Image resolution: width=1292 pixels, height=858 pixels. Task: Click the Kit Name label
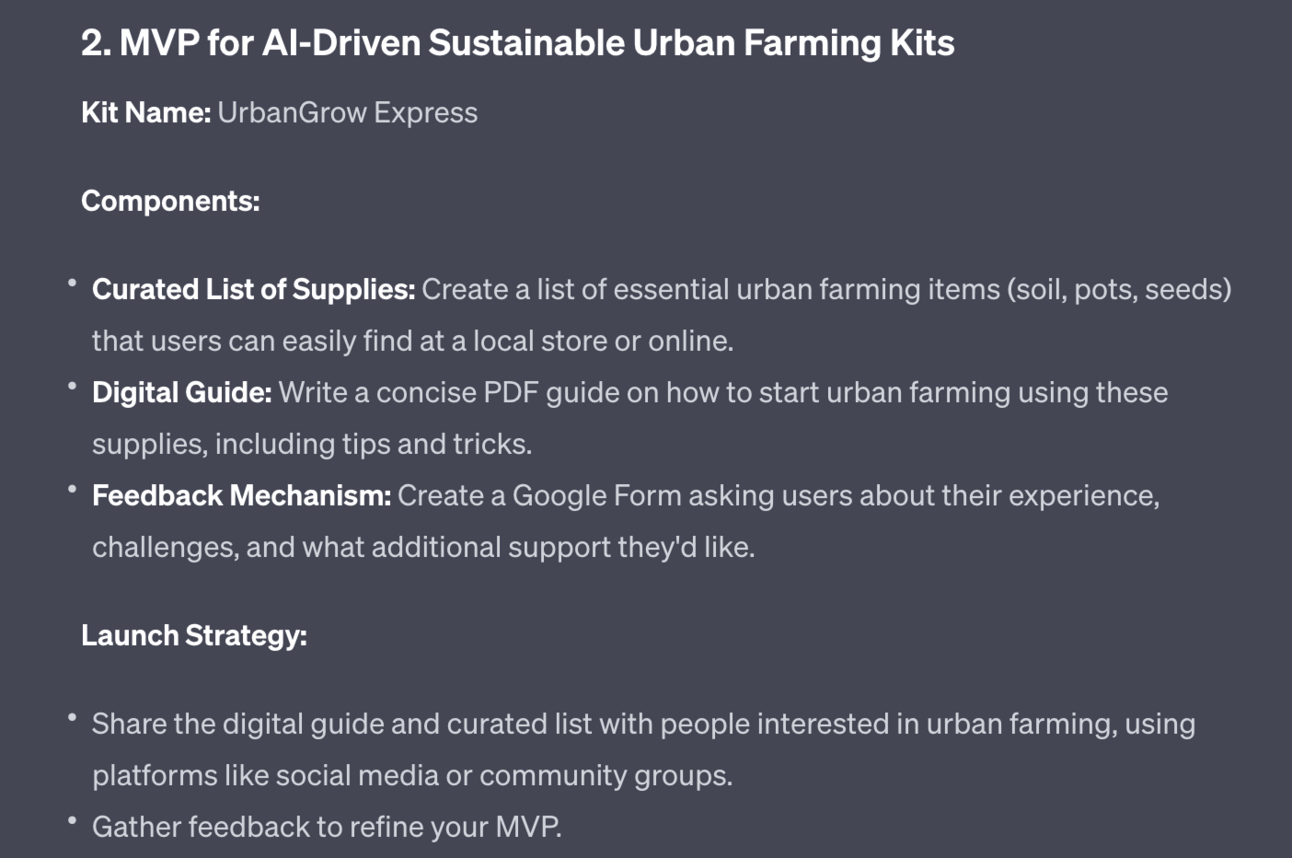tap(145, 112)
